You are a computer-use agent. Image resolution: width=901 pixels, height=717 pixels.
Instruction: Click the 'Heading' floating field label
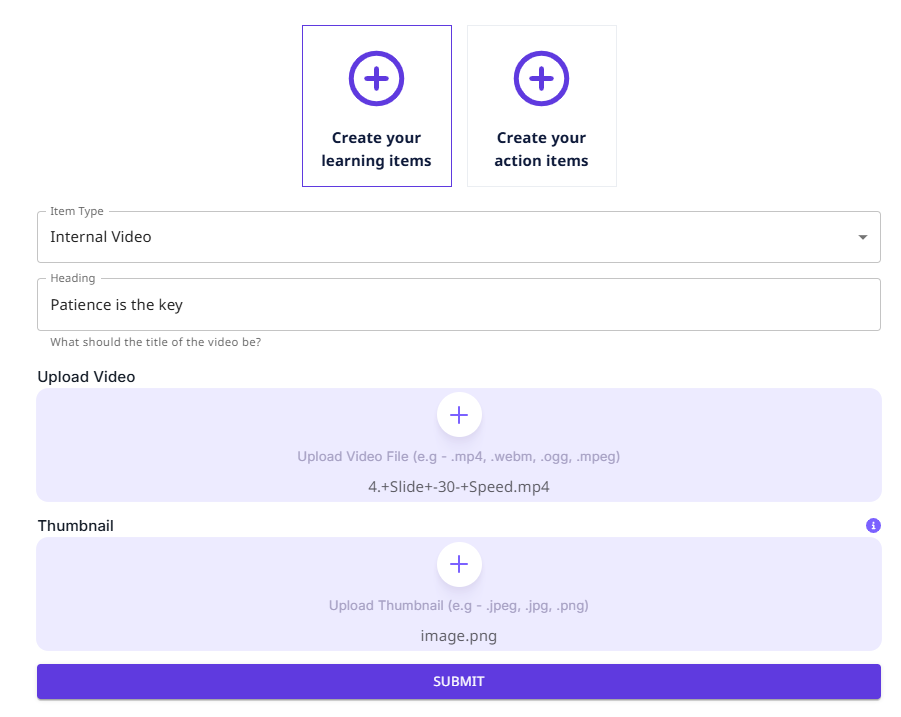click(x=73, y=278)
